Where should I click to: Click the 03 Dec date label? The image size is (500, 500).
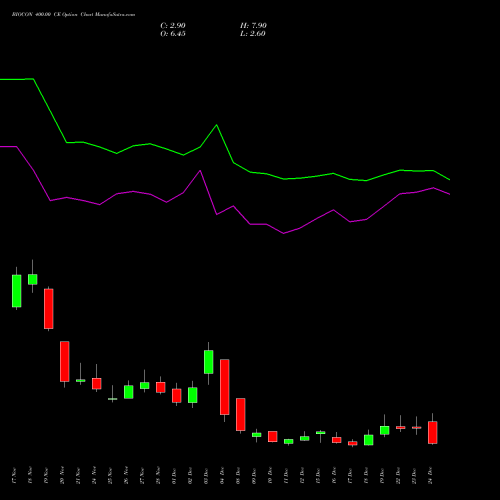click(206, 476)
